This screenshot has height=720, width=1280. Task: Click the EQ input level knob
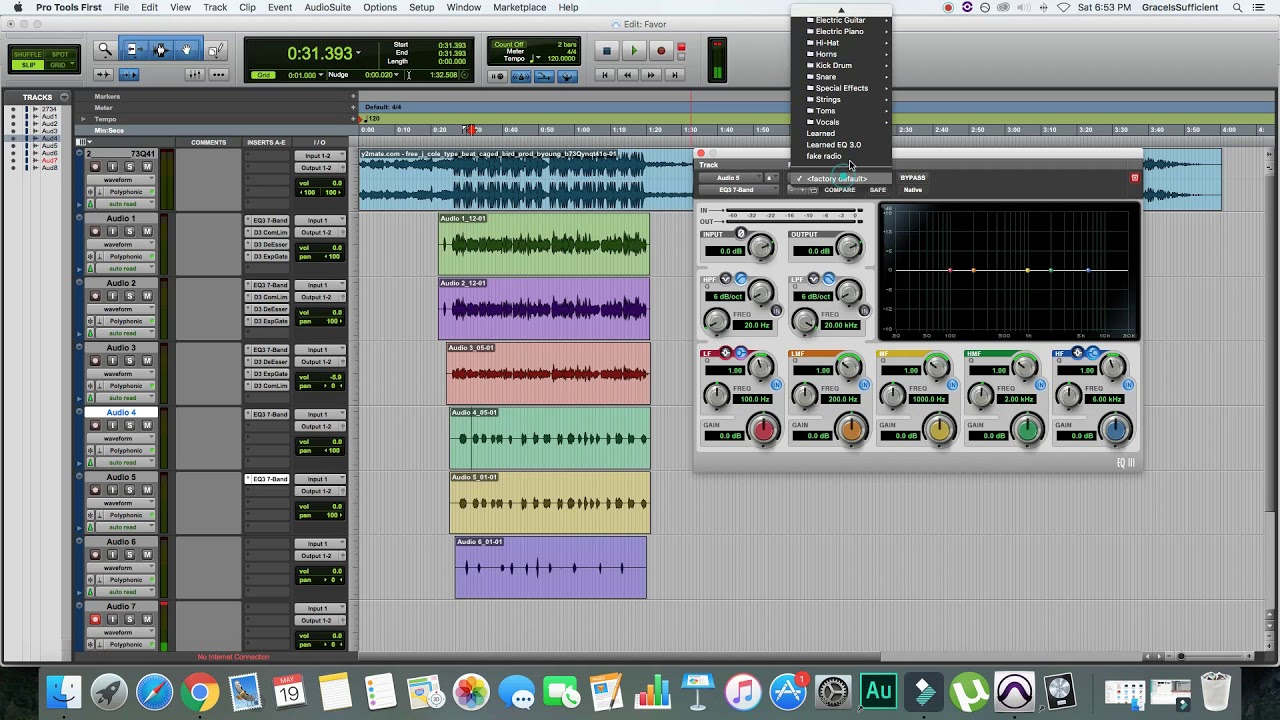coord(760,246)
